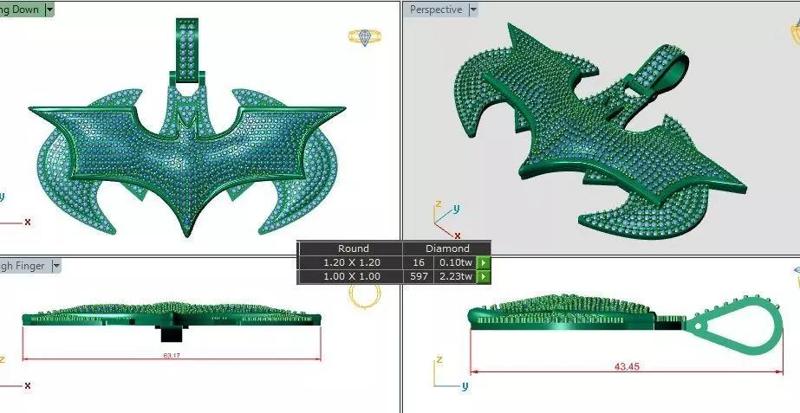Image resolution: width=800 pixels, height=413 pixels.
Task: Click green arrow on the 1.20 X 1.20 row
Action: [483, 262]
